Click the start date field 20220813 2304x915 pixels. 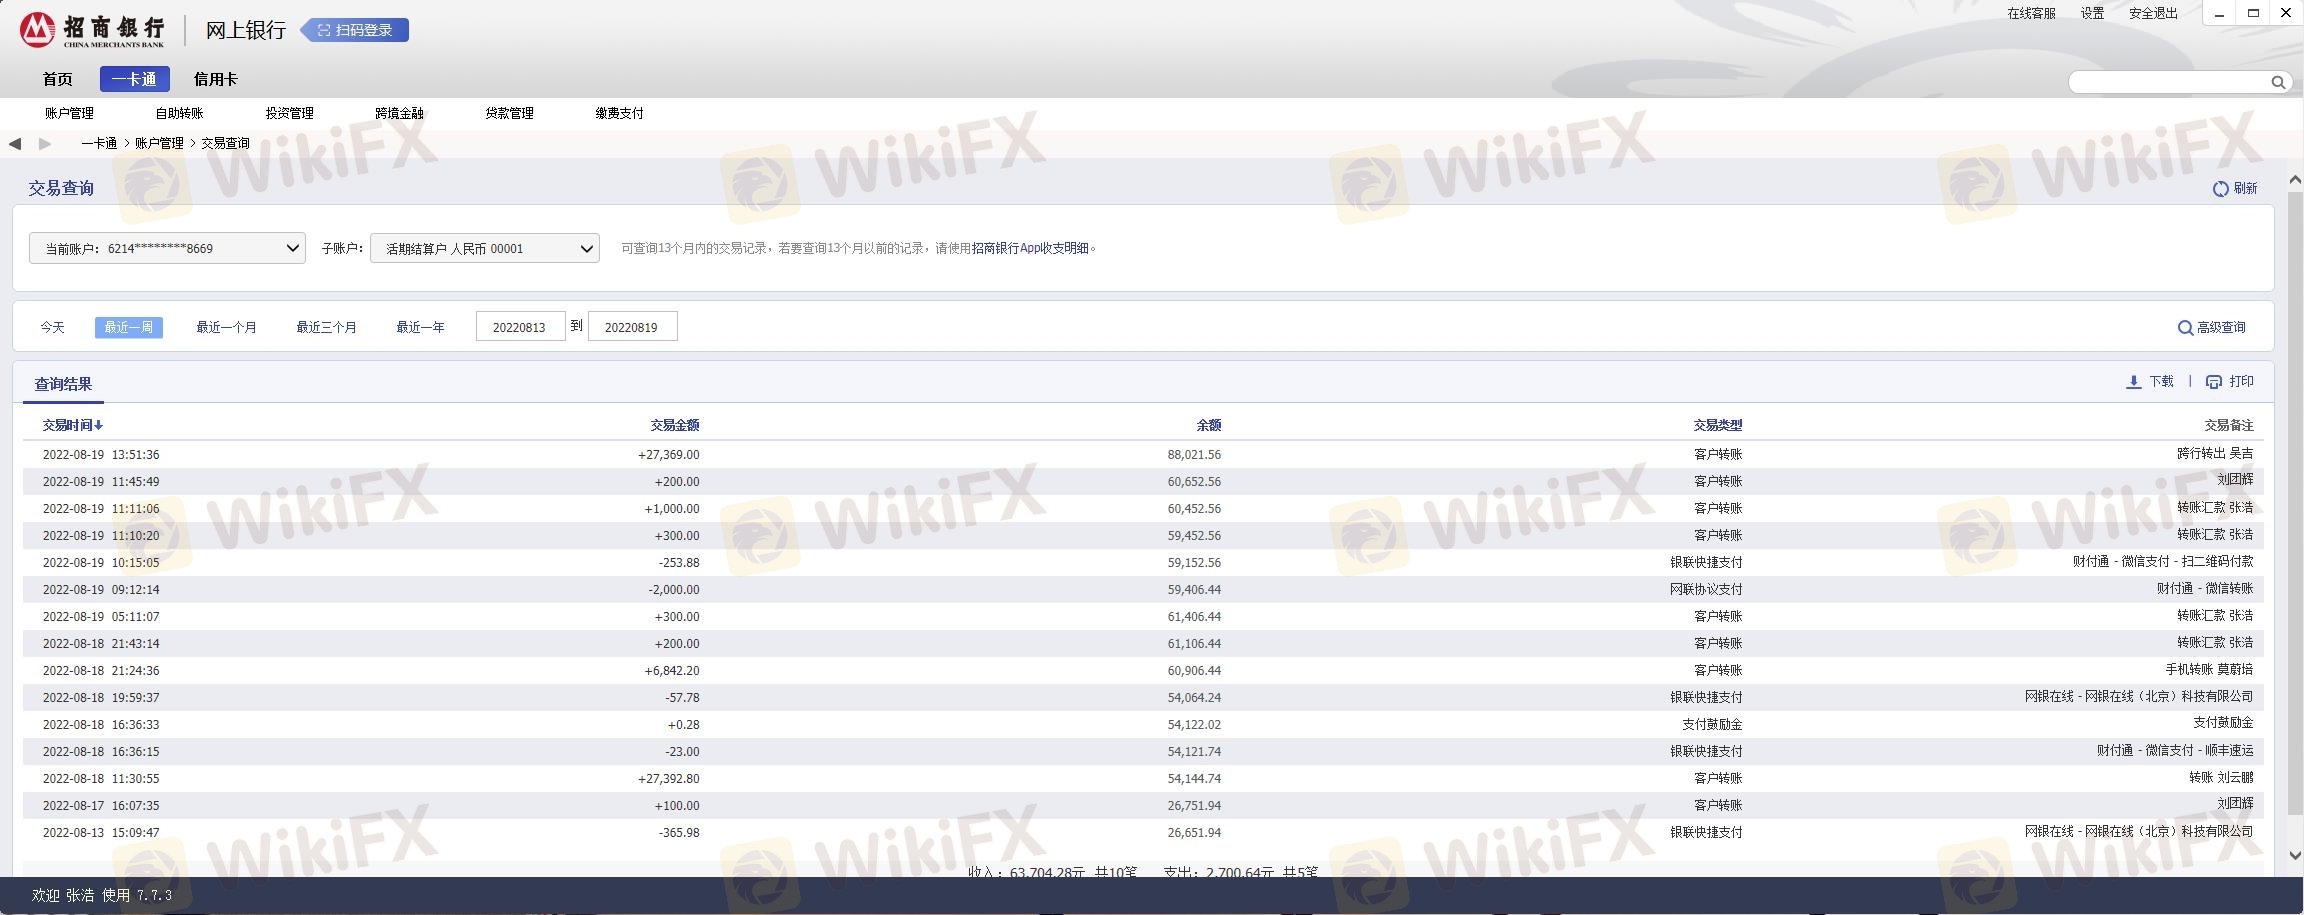point(520,327)
